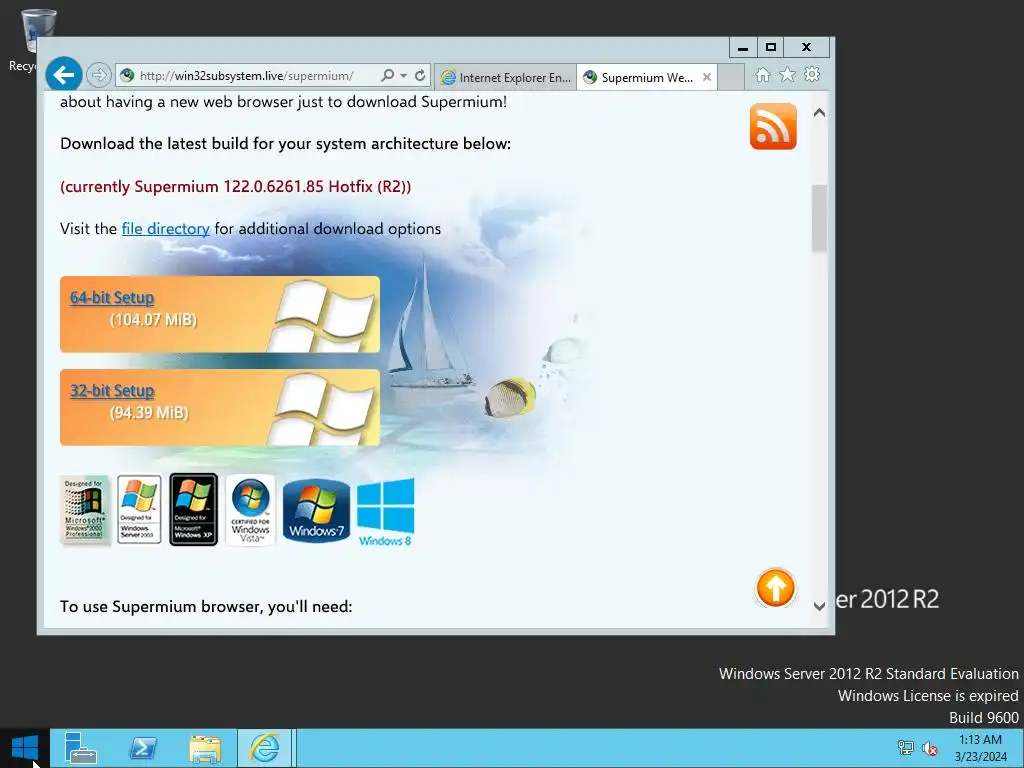Image resolution: width=1024 pixels, height=768 pixels.
Task: Click the Windows XP badge
Action: click(193, 509)
